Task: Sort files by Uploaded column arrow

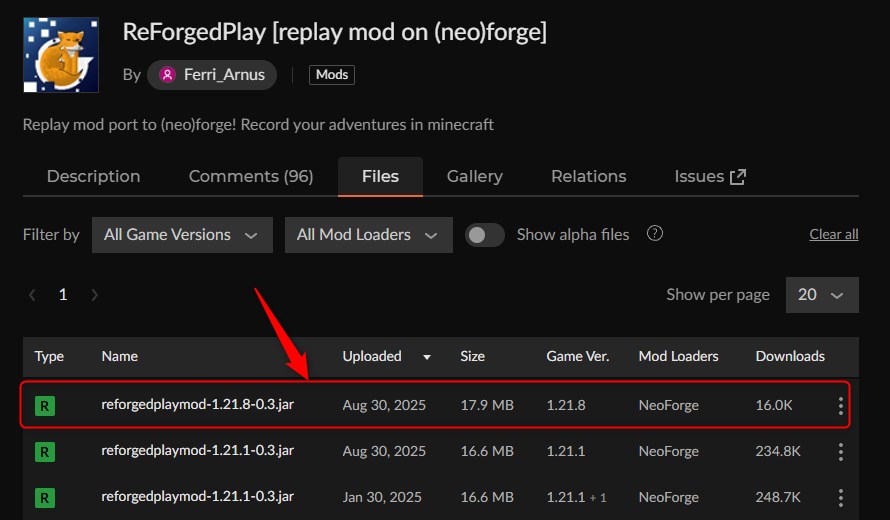Action: pyautogui.click(x=428, y=357)
